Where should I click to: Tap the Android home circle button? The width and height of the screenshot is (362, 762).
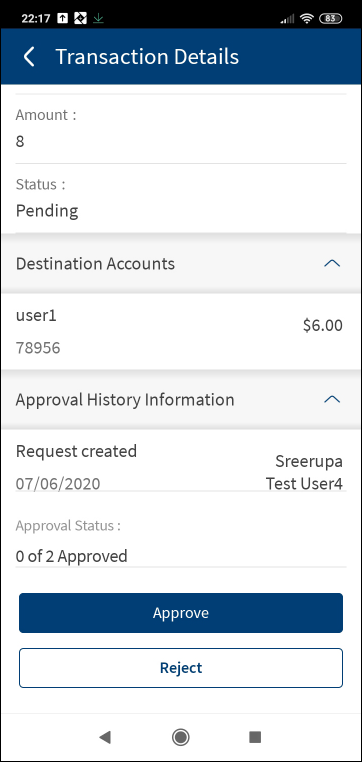click(181, 737)
